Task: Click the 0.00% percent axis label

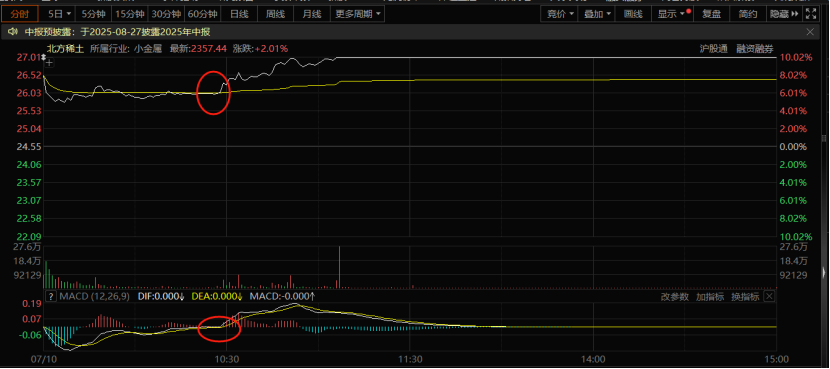Action: click(792, 147)
